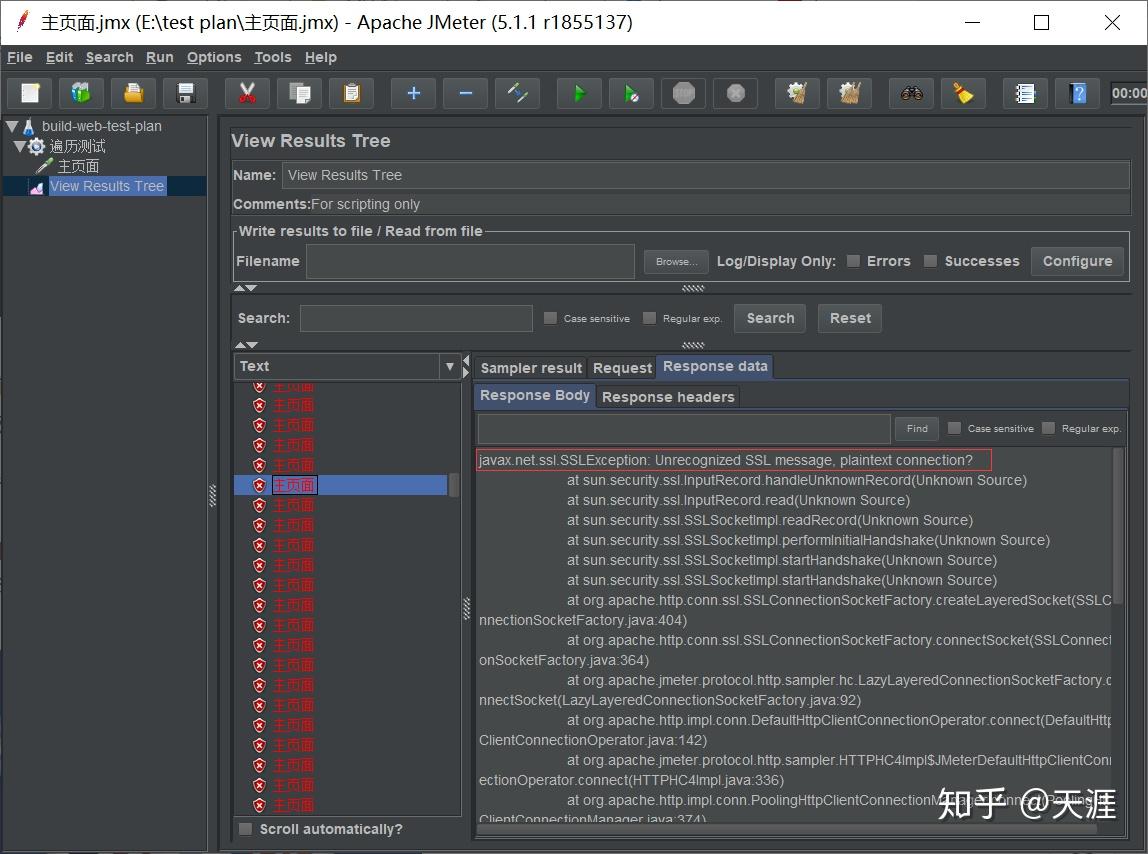The width and height of the screenshot is (1148, 854).
Task: Click the Stop test toolbar icon
Action: click(683, 93)
